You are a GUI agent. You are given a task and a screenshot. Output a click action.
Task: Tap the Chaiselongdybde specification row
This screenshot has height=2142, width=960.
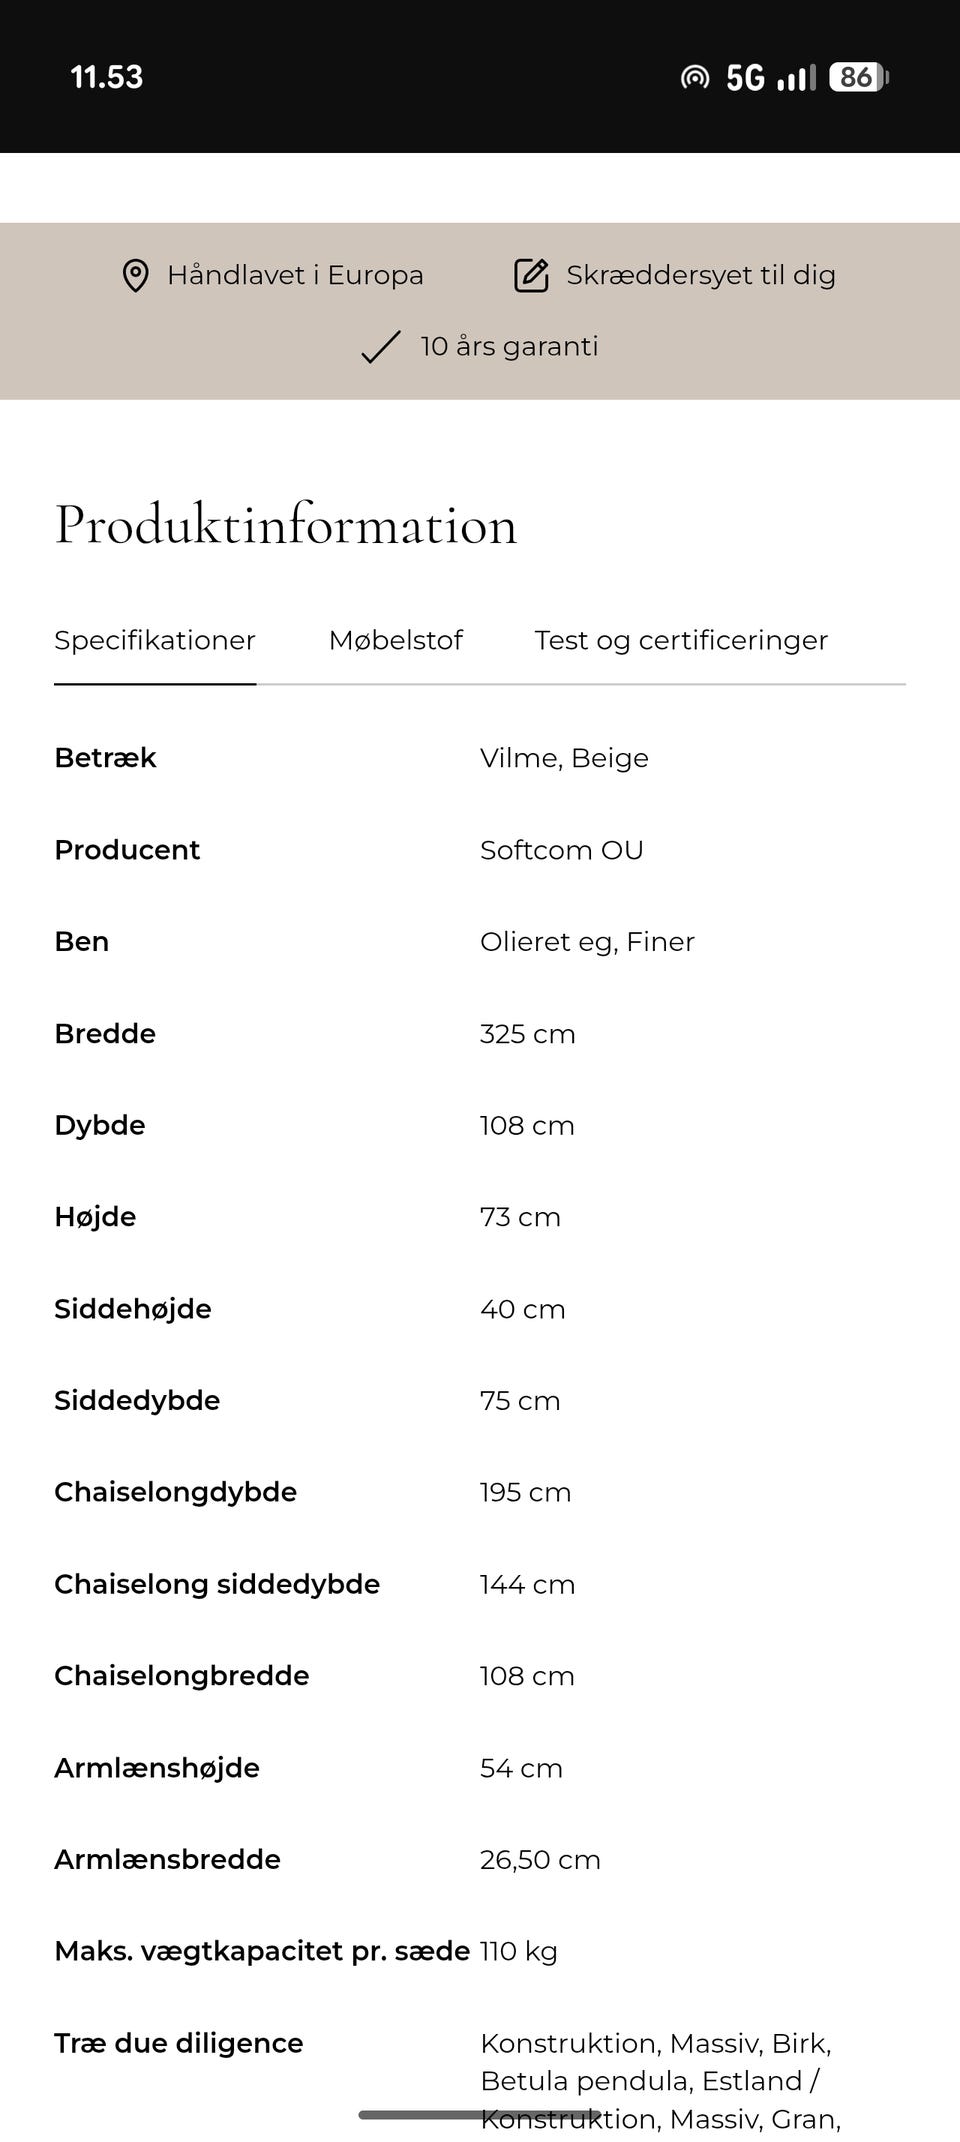[176, 1492]
